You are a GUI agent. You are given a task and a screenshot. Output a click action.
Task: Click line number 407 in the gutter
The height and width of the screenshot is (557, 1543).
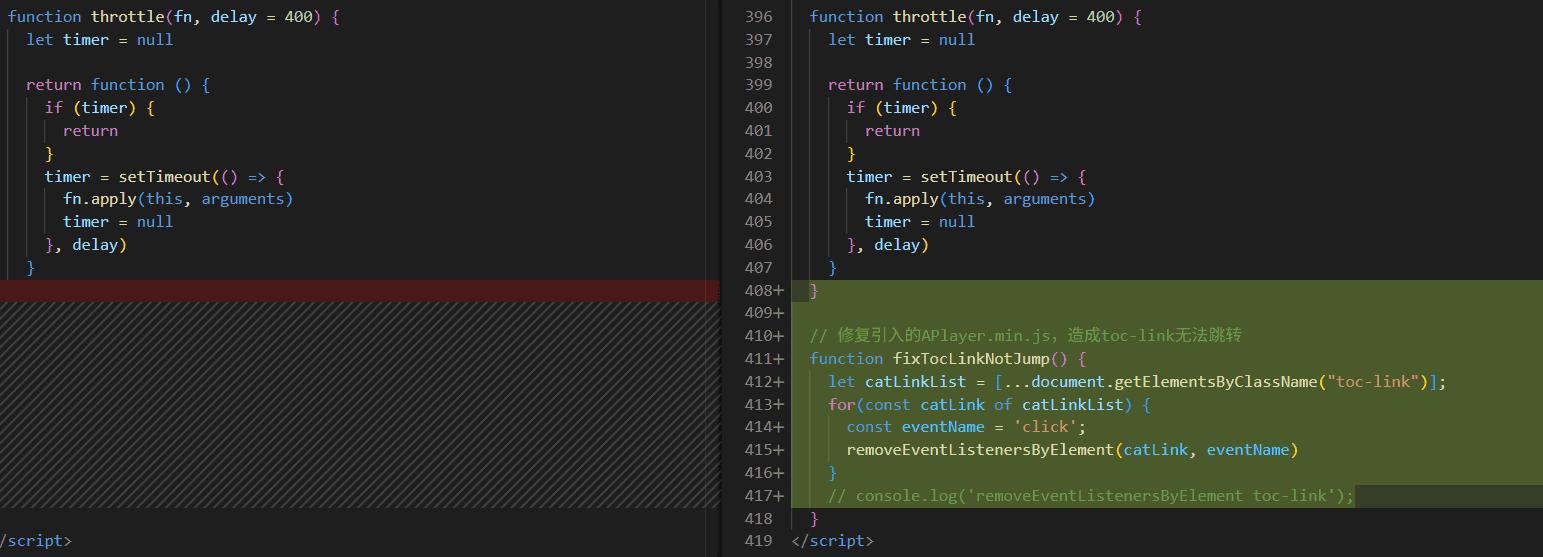pyautogui.click(x=759, y=268)
